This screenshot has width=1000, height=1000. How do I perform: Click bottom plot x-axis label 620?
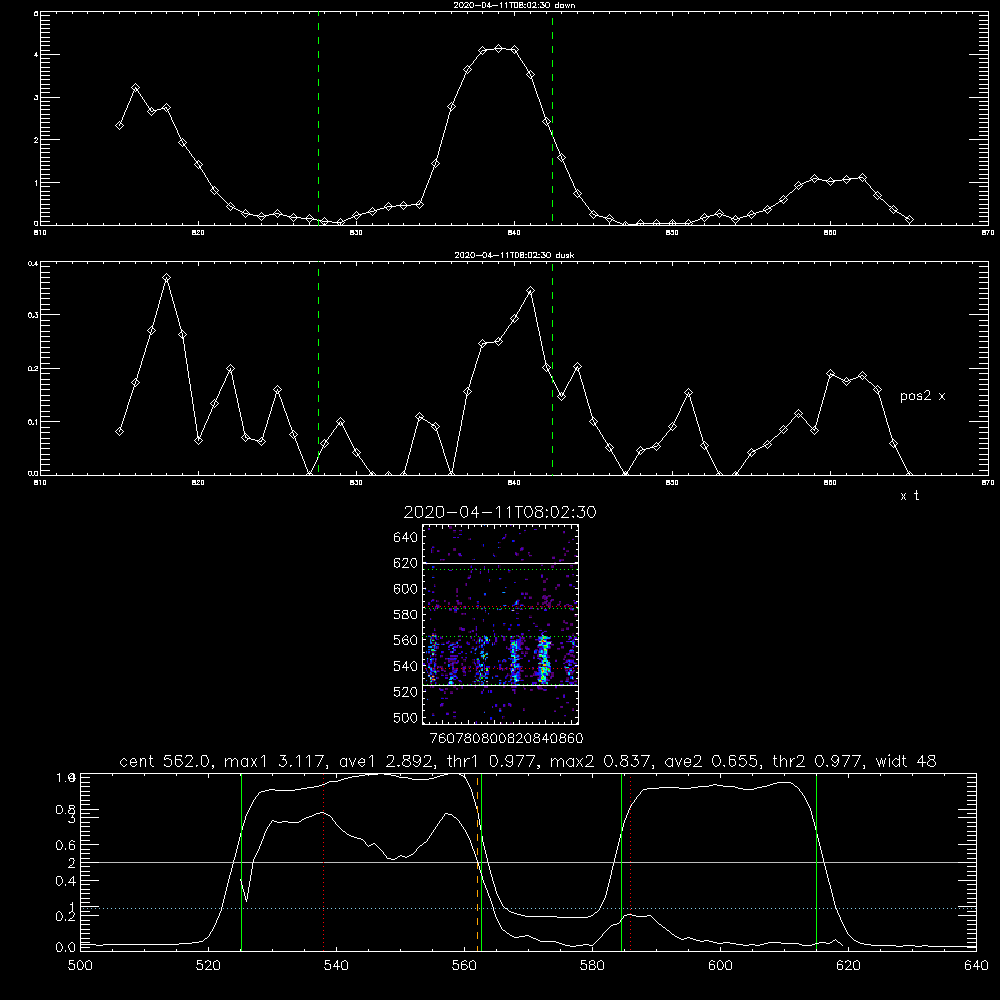(x=848, y=966)
